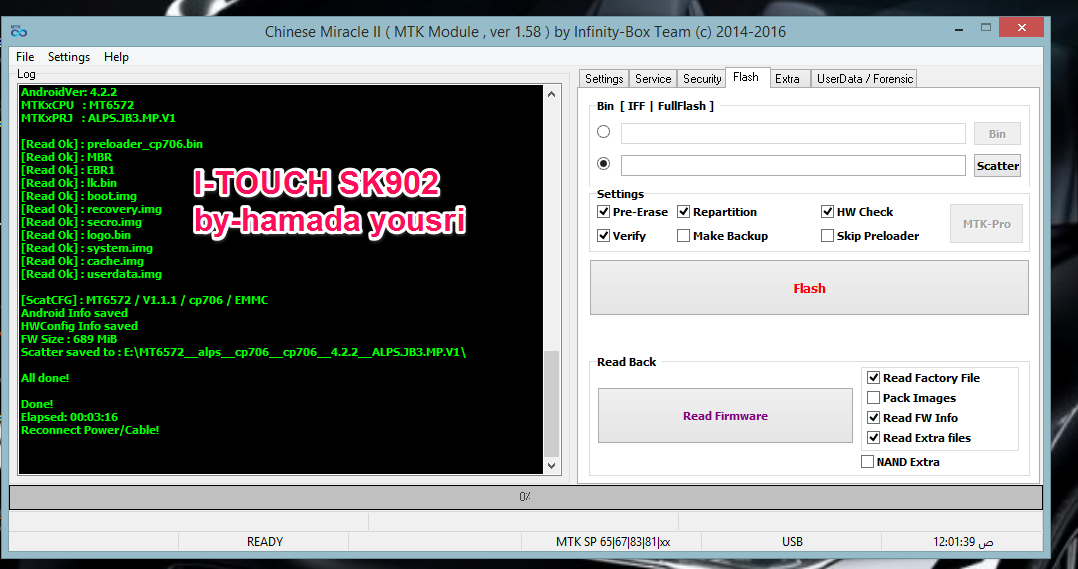Select the Flash tab
The width and height of the screenshot is (1078, 569).
tap(746, 77)
